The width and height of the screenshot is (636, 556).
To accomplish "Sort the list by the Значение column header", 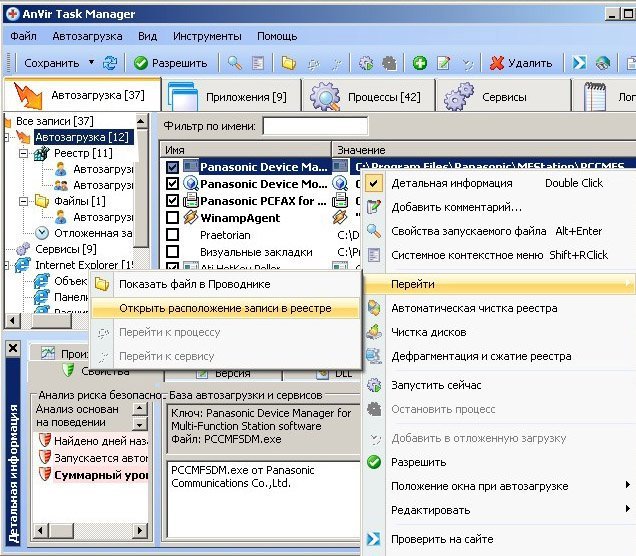I will click(483, 150).
